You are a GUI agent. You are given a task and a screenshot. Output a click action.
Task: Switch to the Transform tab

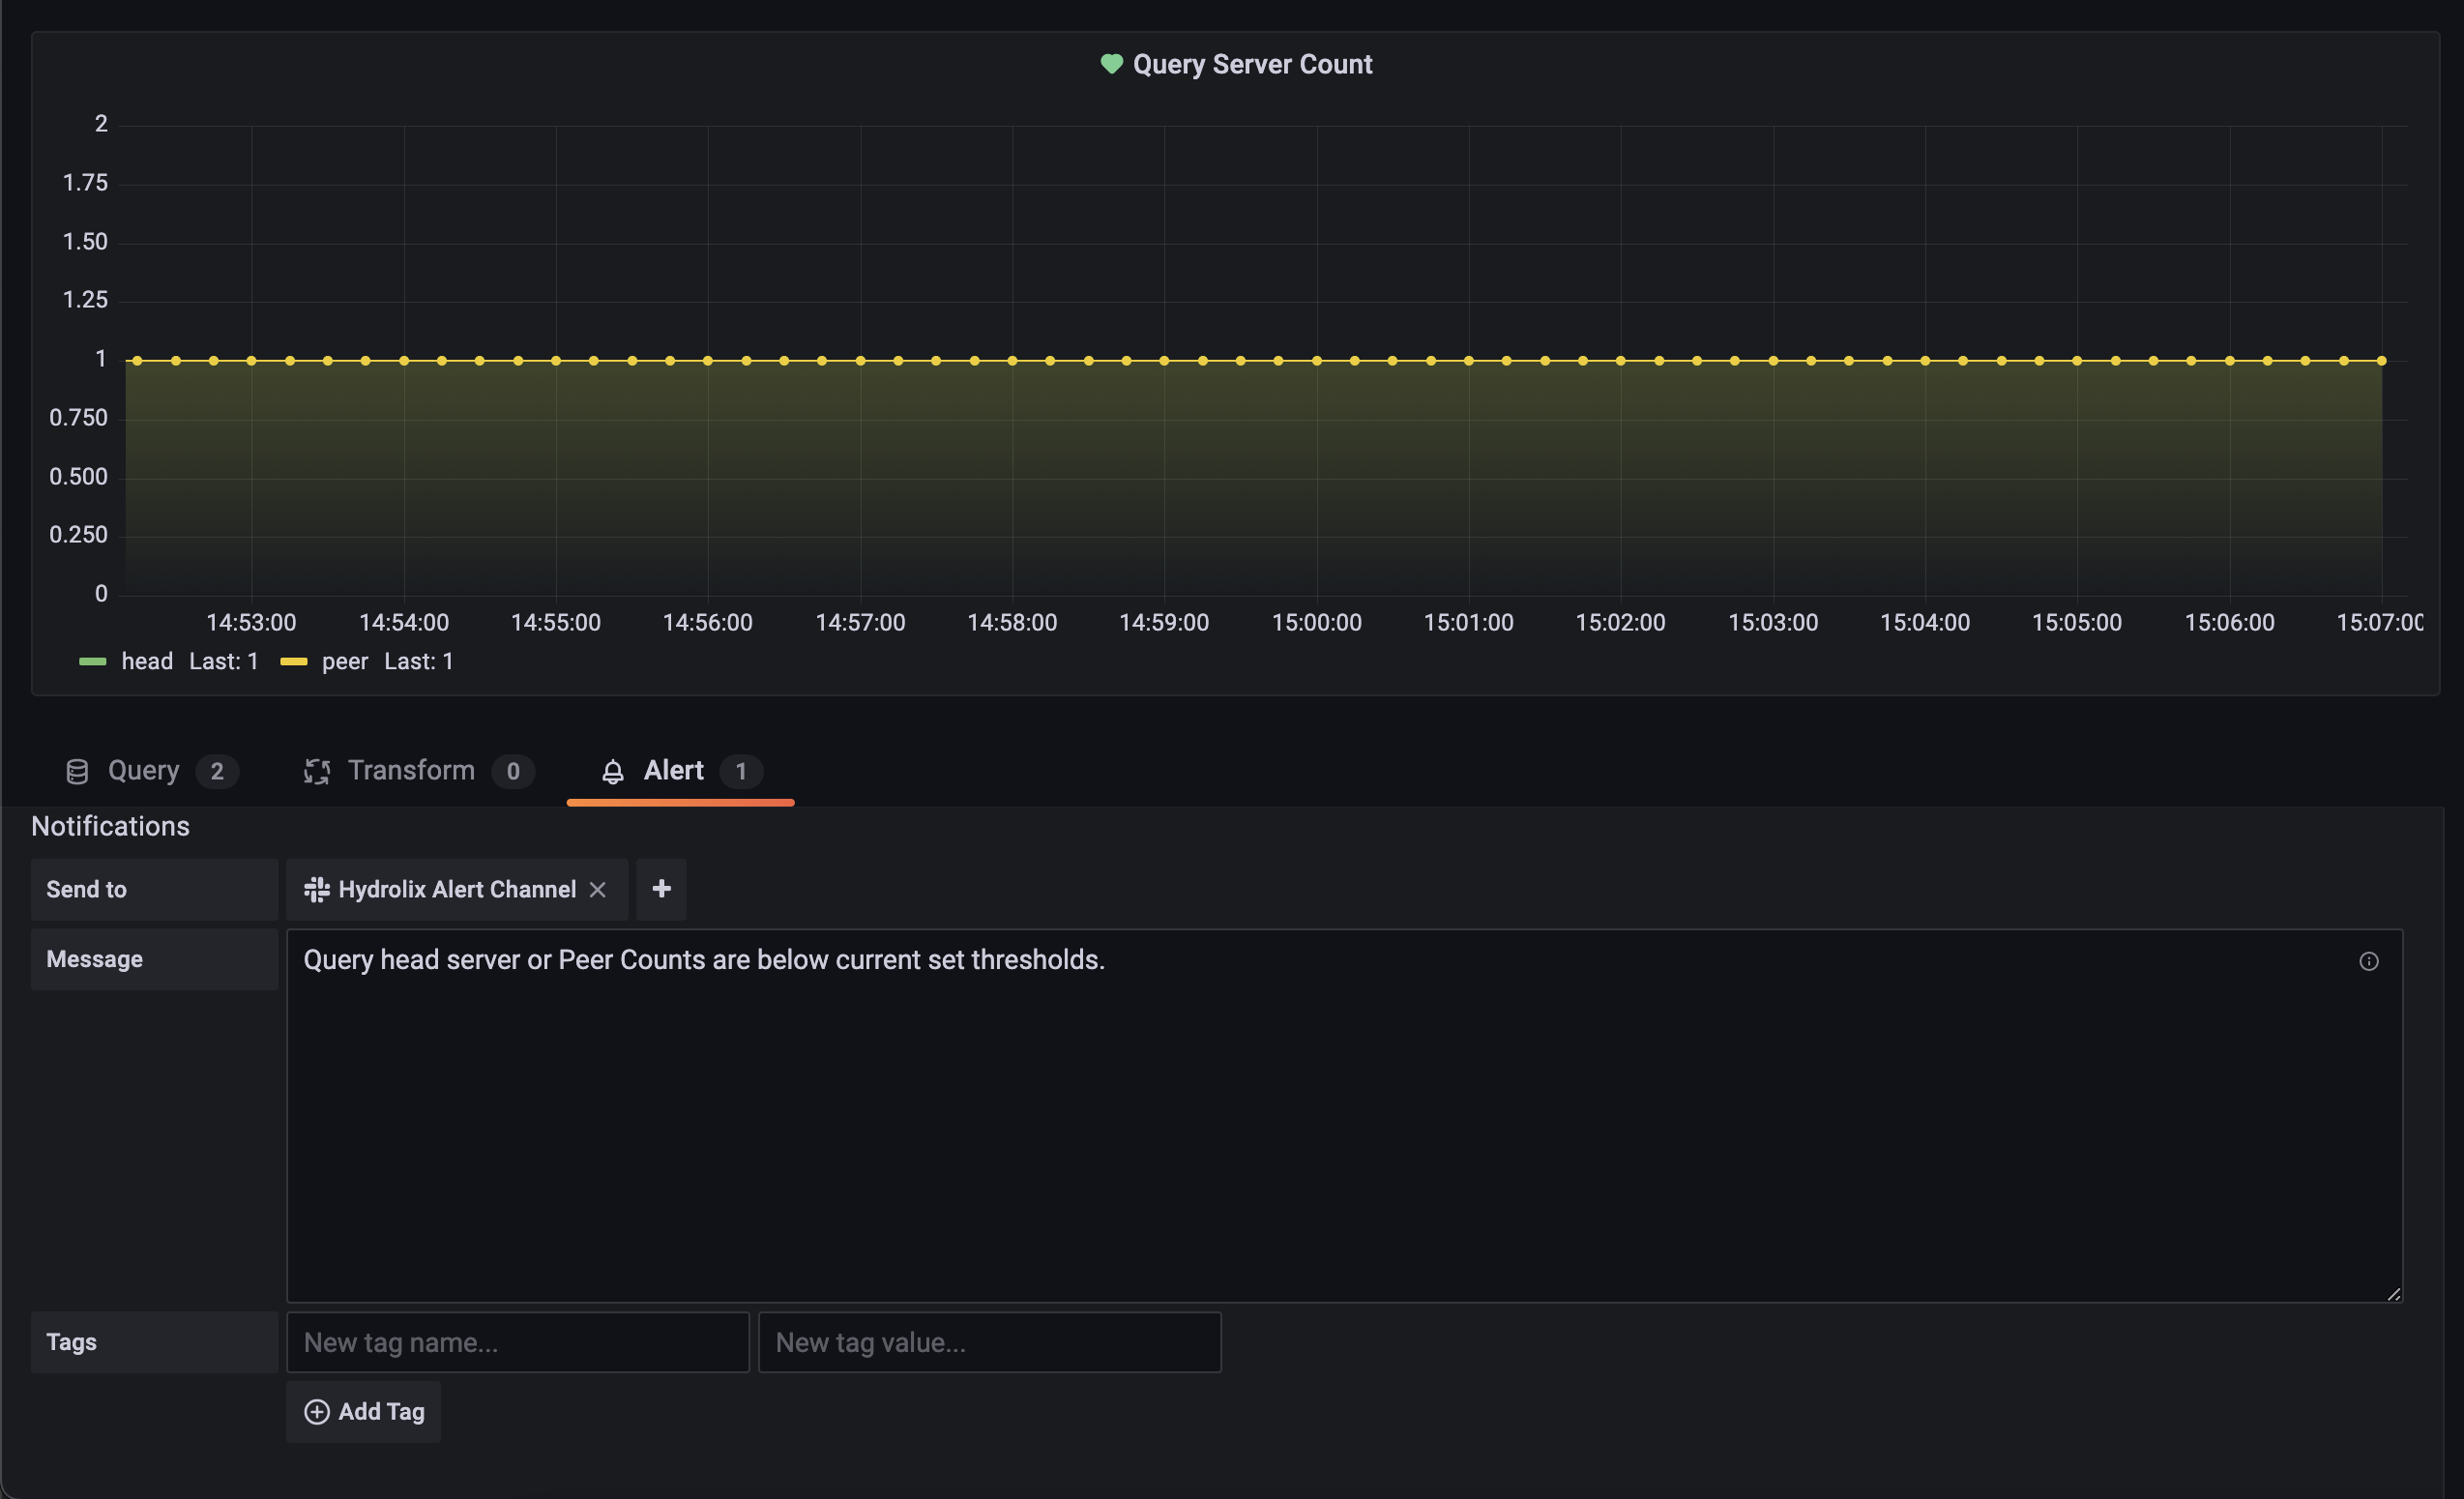411,771
